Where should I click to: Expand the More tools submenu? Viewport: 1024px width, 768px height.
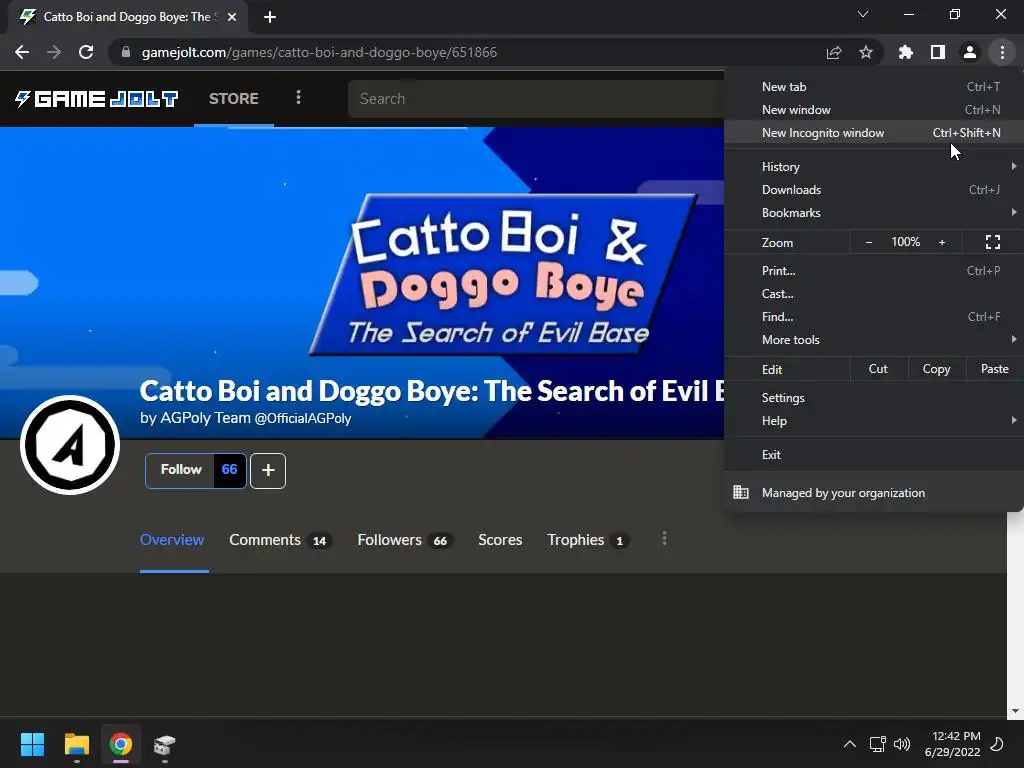tap(874, 340)
